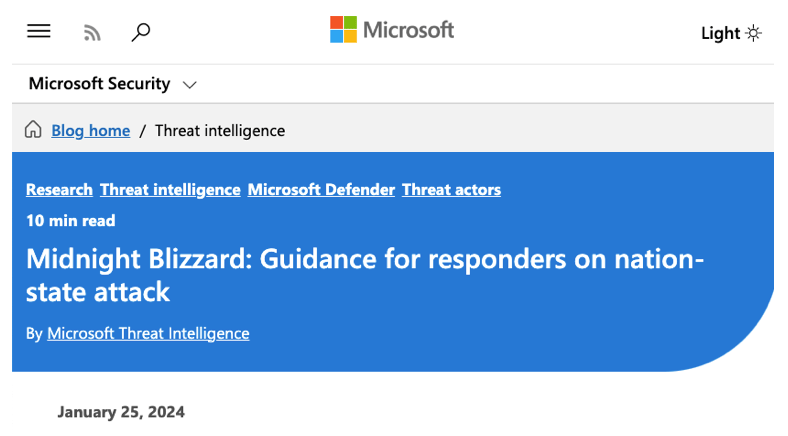Open the Microsoft Threat Intelligence author link
788x436 pixels.
tap(148, 333)
